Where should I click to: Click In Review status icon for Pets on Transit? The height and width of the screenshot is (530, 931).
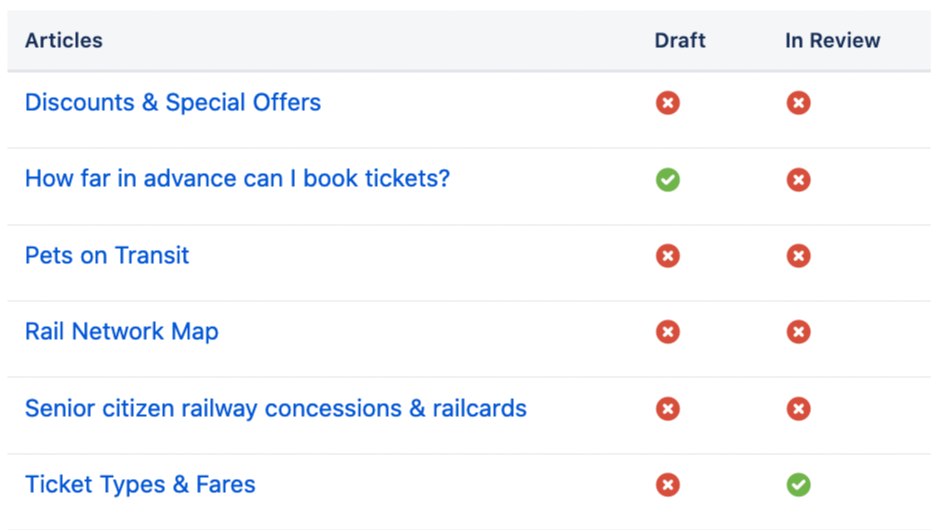[798, 256]
